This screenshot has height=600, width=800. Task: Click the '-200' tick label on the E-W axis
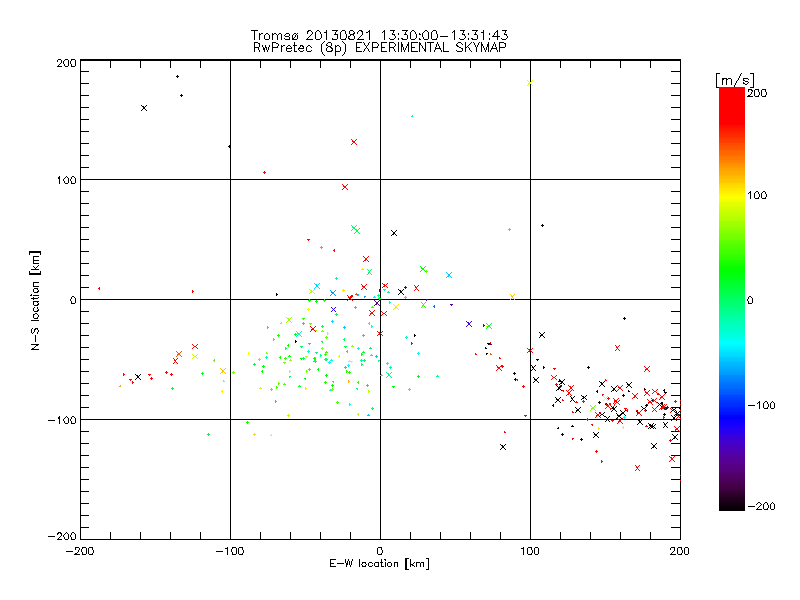[80, 551]
